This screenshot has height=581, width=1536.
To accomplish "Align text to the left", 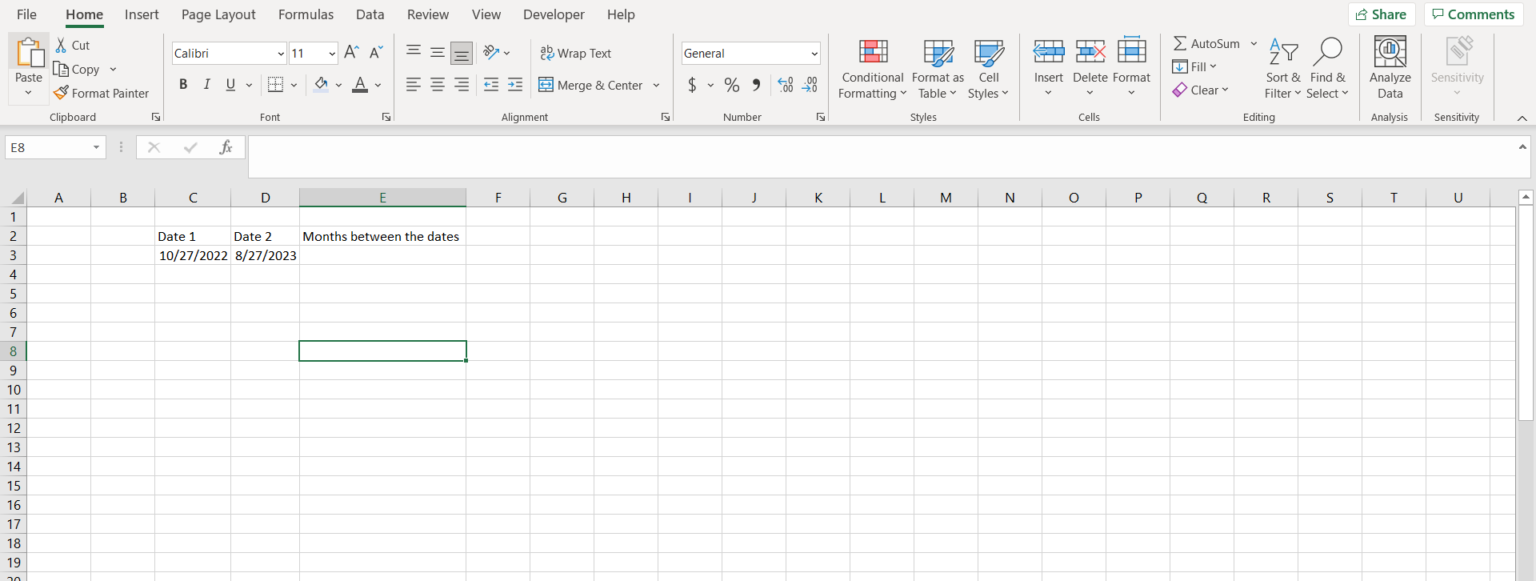I will 413,85.
